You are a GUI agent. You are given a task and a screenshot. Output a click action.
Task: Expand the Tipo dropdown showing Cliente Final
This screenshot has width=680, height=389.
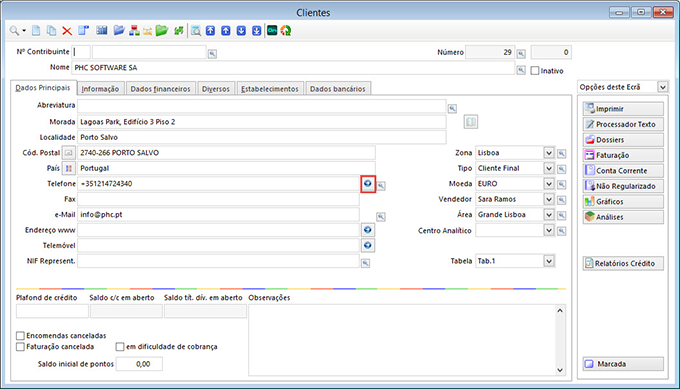[x=549, y=168]
